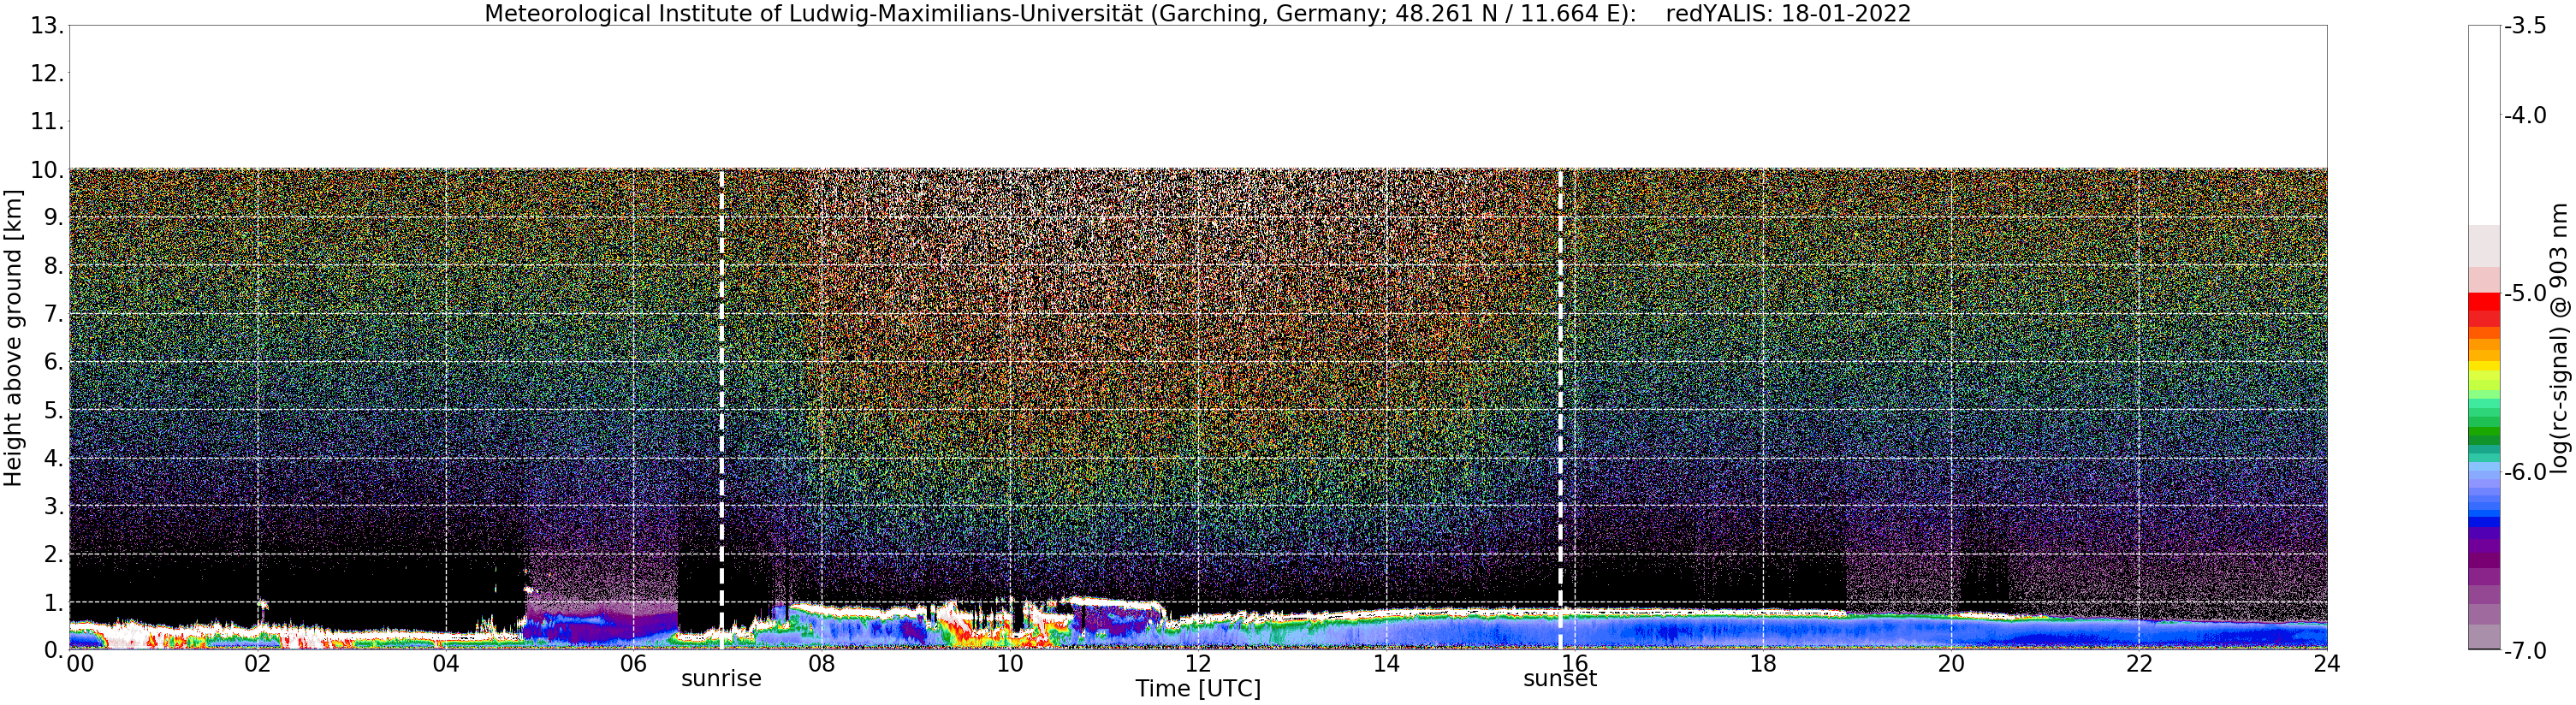Click the x-axis tick label 04
This screenshot has width=2576, height=705.
point(446,664)
